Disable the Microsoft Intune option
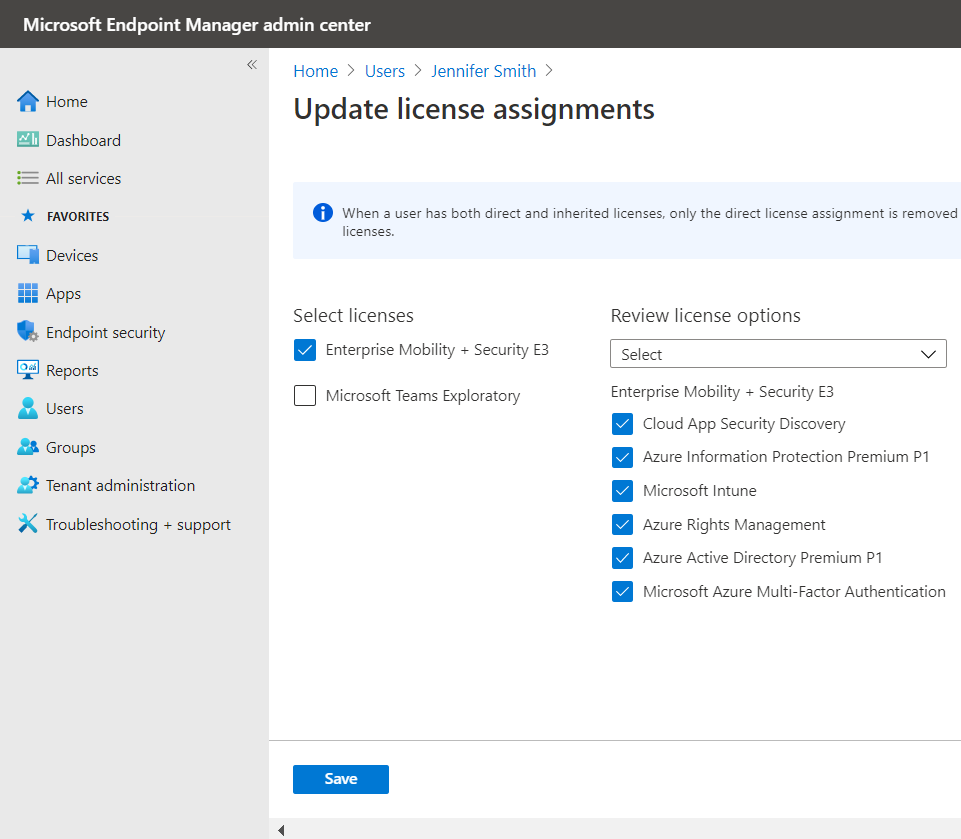Image resolution: width=961 pixels, height=839 pixels. (623, 490)
